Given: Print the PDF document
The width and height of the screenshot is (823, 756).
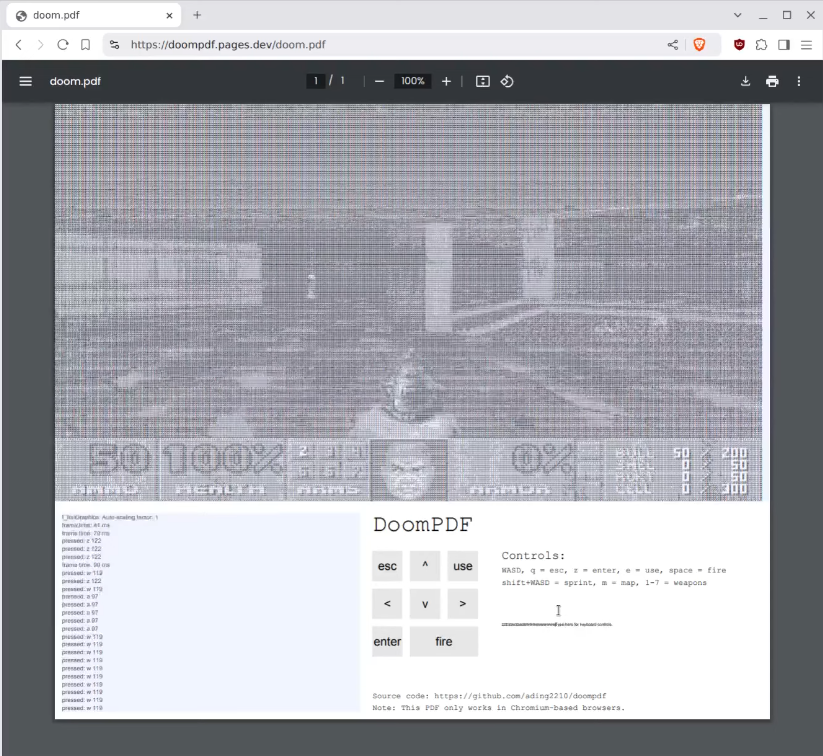Looking at the screenshot, I should click(x=772, y=81).
